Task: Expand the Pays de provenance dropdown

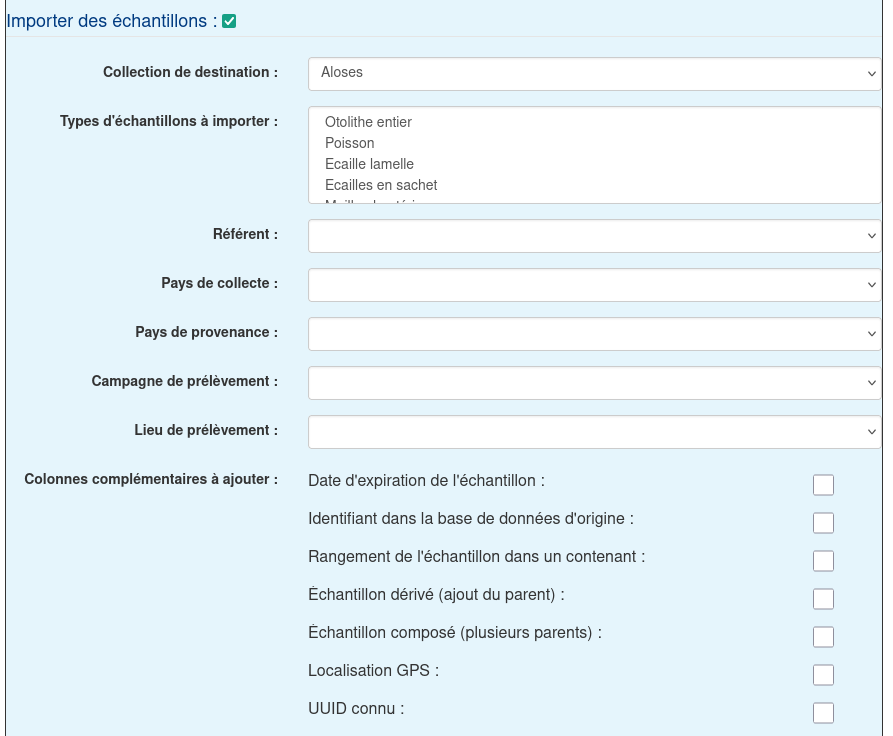Action: coord(594,334)
